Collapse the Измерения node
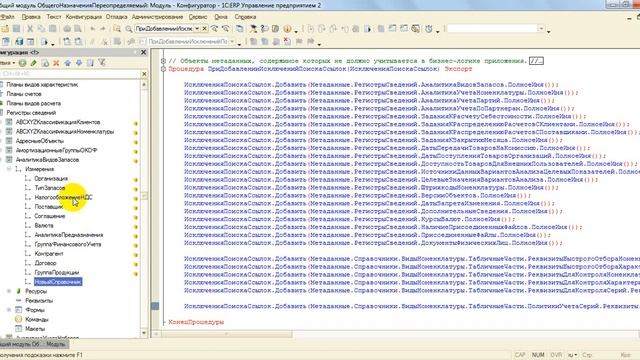This screenshot has width=640, height=360. (x=9, y=169)
